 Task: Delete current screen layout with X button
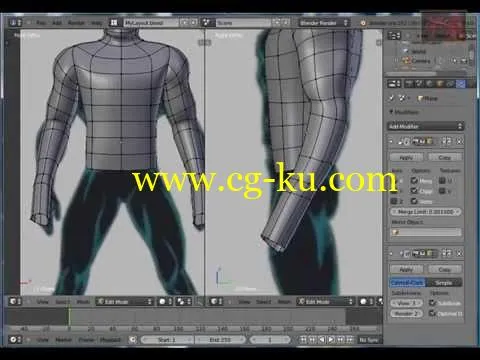[x=194, y=23]
